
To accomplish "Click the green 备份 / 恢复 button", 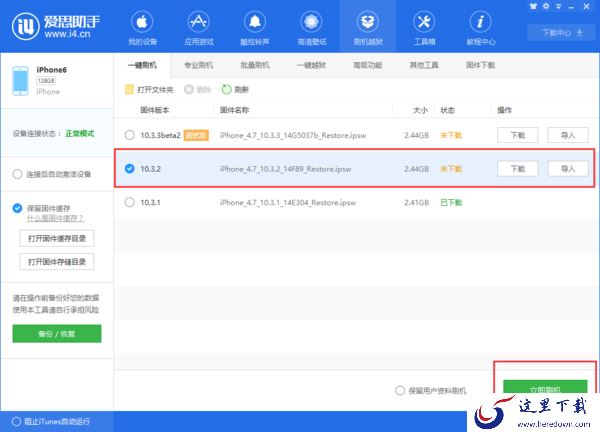I will [57, 334].
